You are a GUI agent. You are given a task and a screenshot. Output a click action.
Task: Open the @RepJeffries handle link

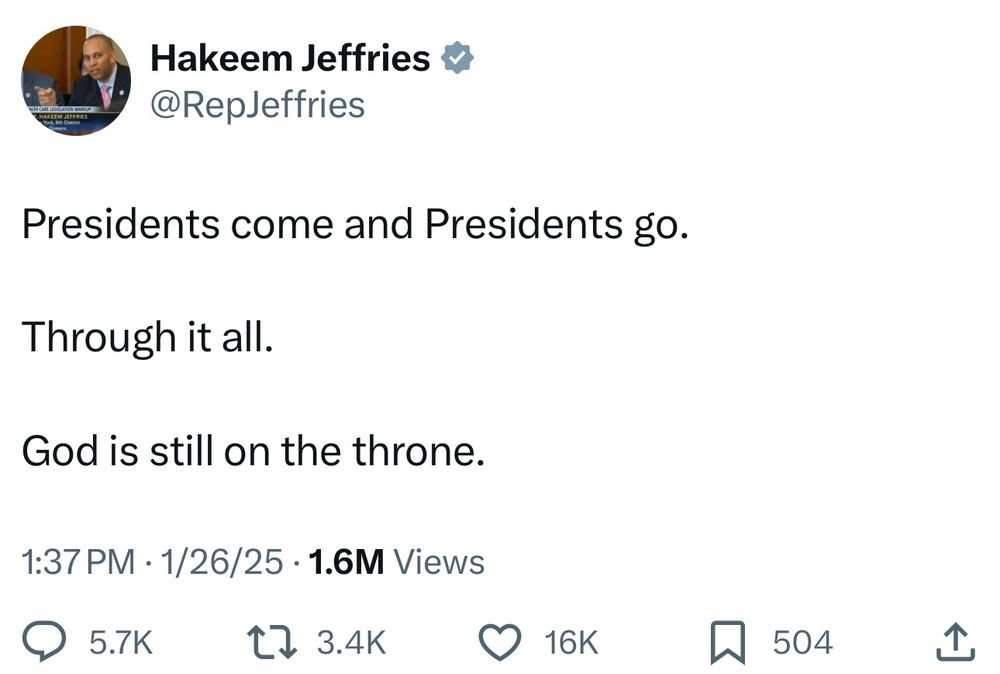[257, 104]
